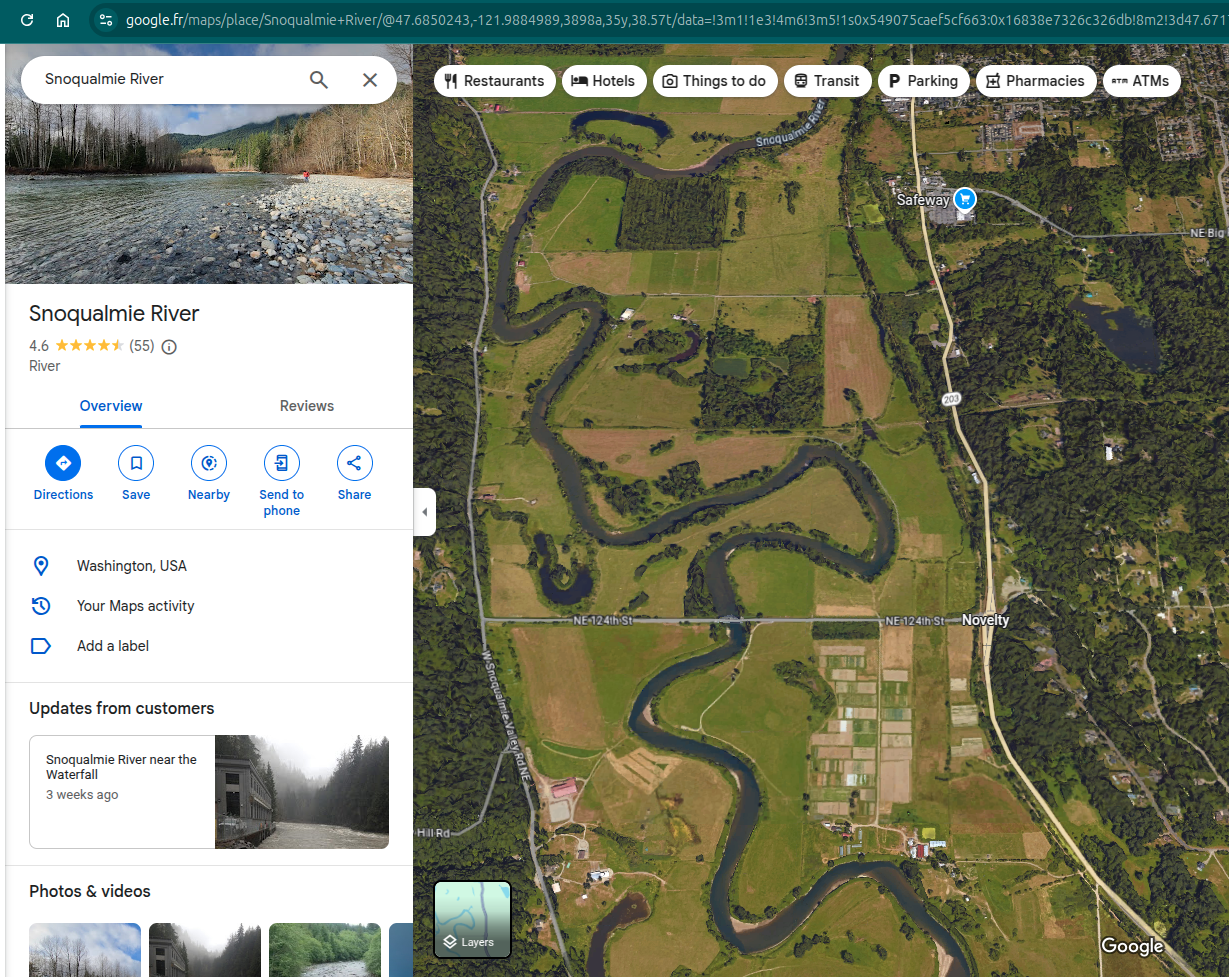Click the Directions icon button
Screen dimensions: 1229x977
63,464
